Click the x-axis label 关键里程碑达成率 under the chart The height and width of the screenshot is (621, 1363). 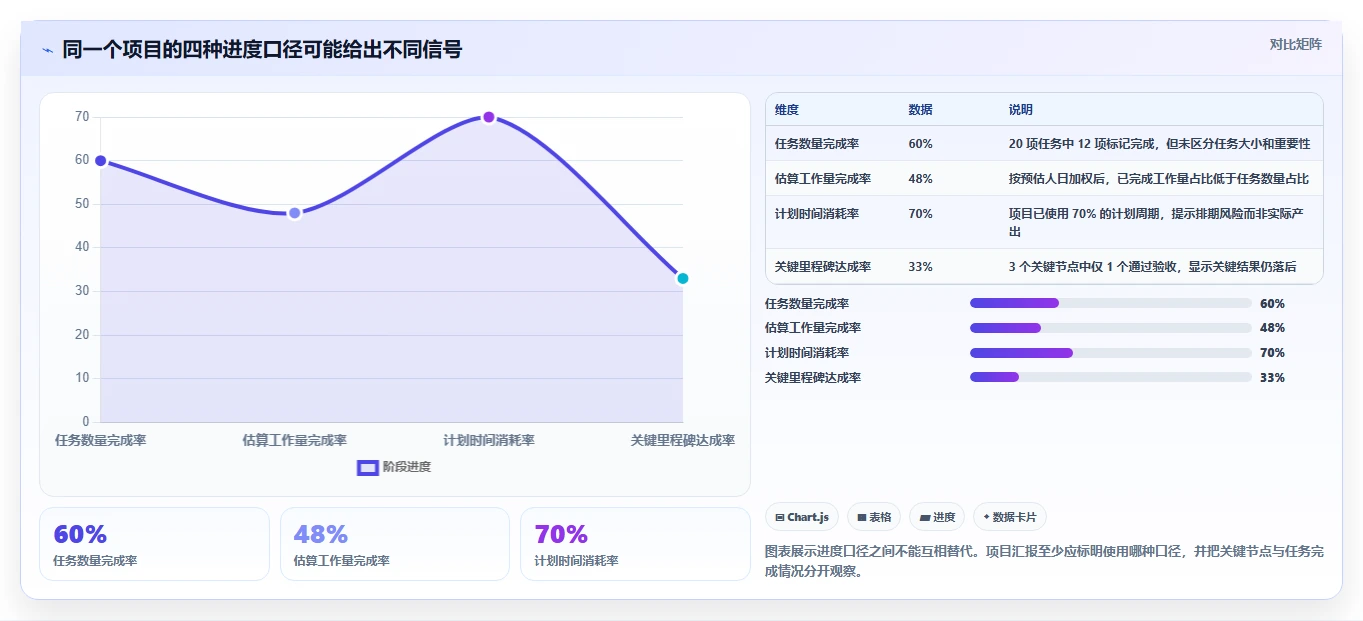(683, 440)
